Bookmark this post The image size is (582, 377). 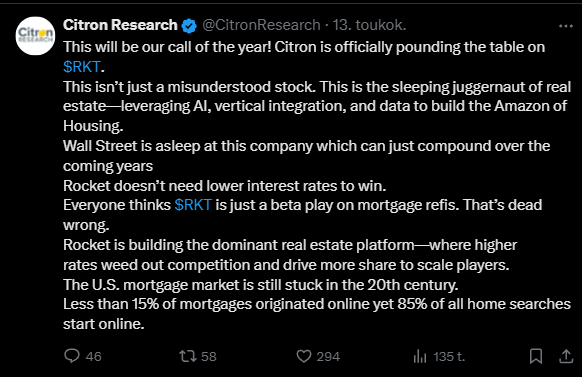536,356
